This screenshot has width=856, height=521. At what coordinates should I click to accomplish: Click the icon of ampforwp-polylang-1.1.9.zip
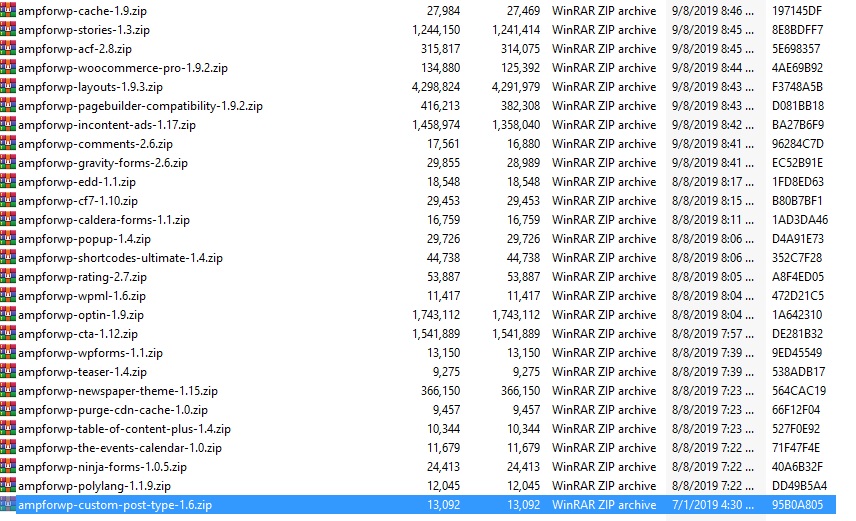8,486
